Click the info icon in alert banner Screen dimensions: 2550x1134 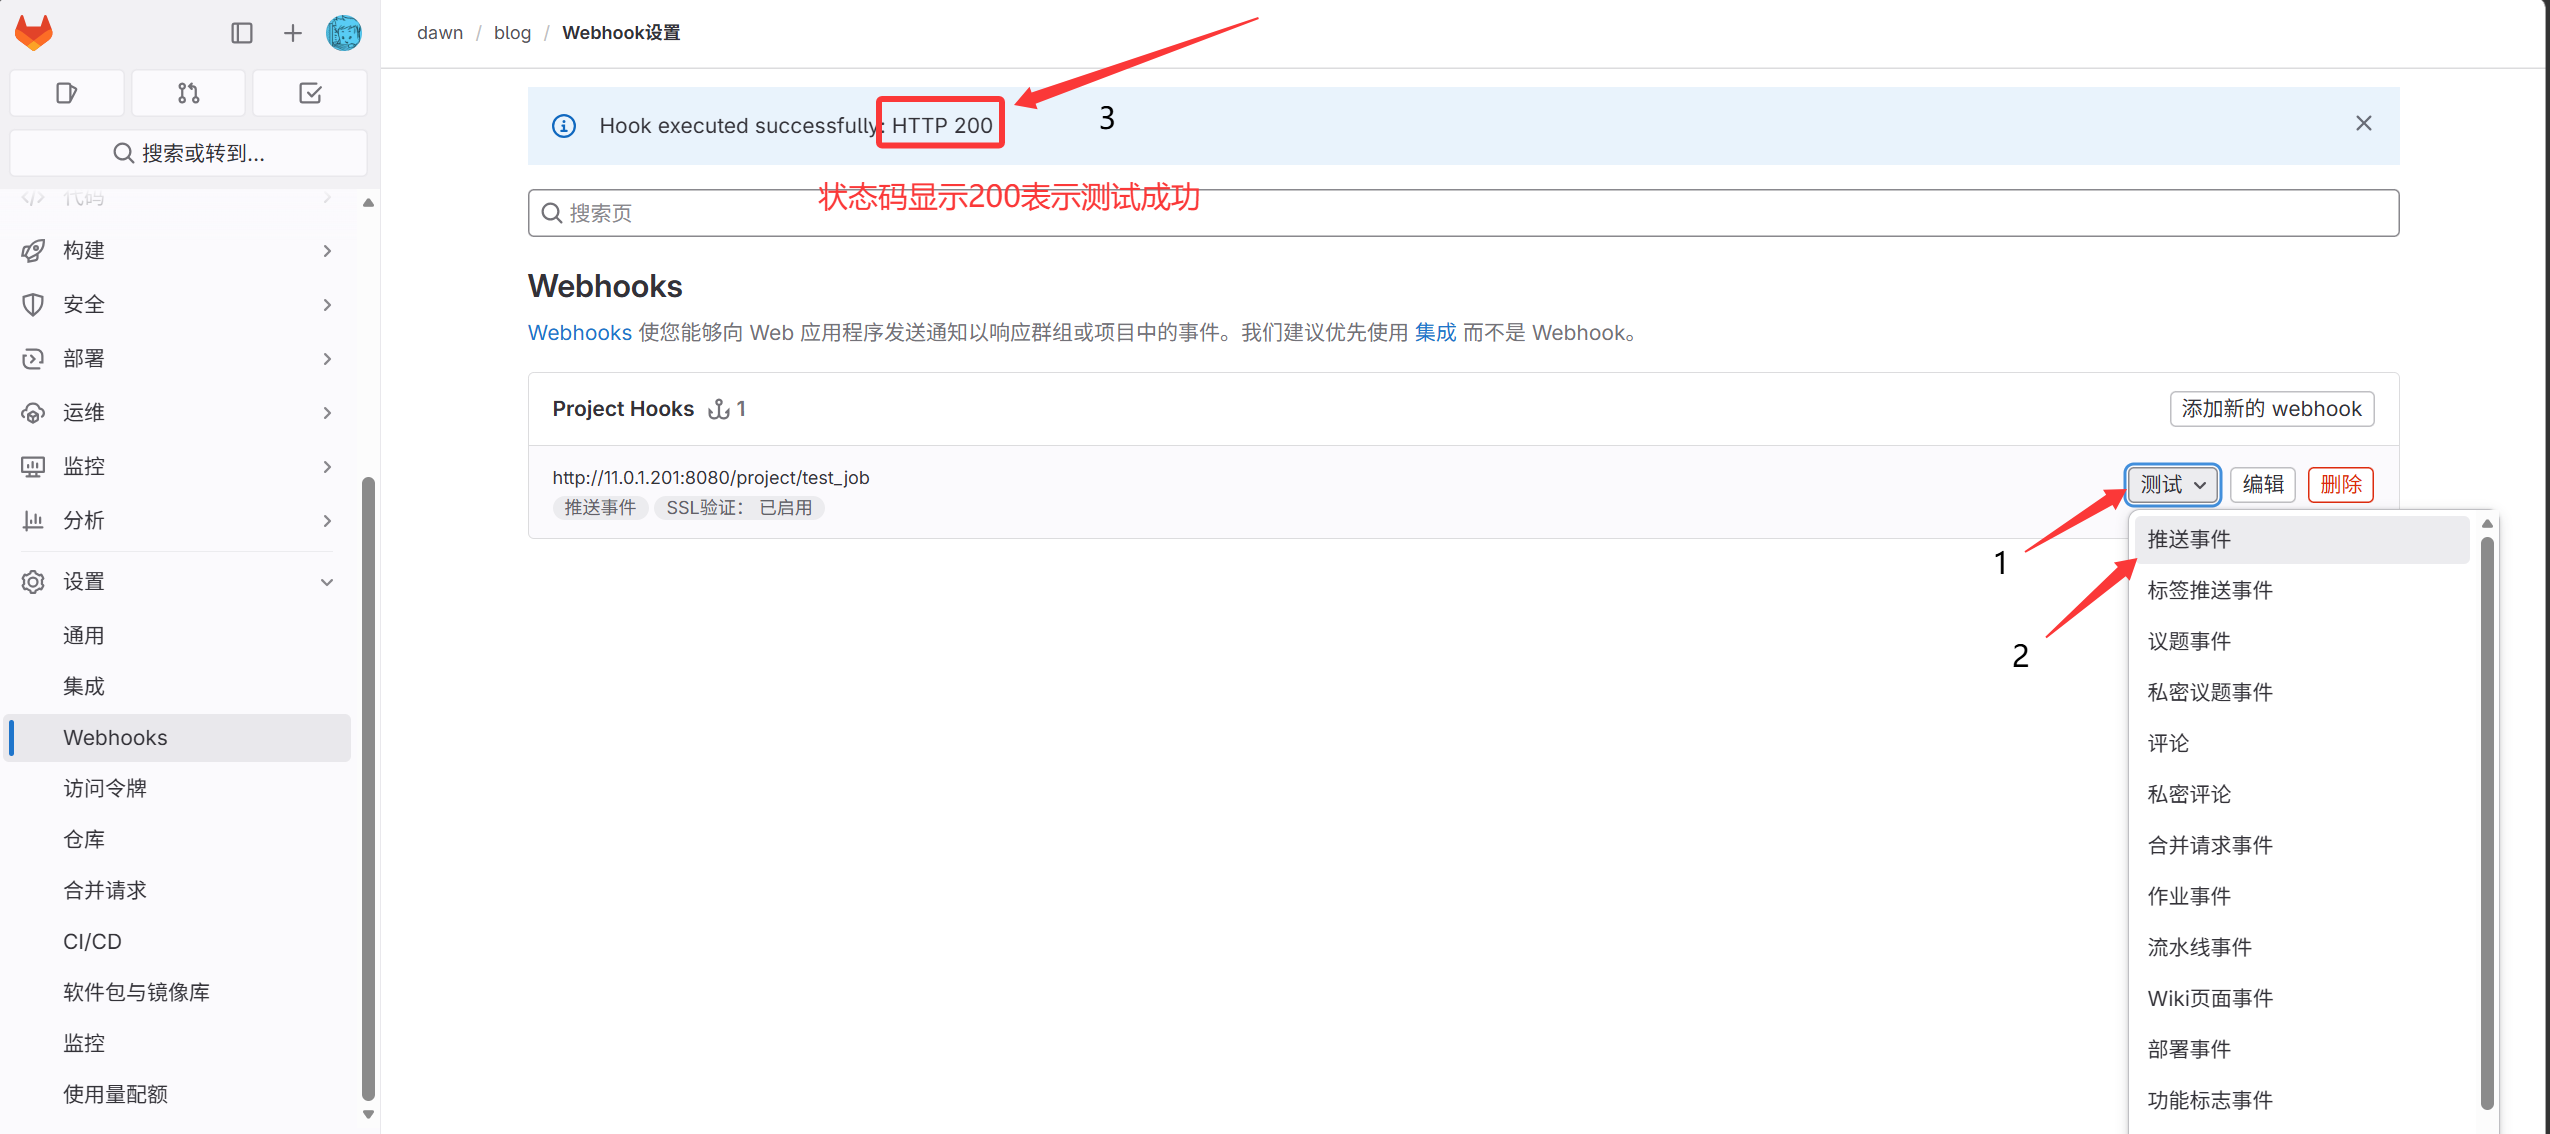tap(564, 126)
